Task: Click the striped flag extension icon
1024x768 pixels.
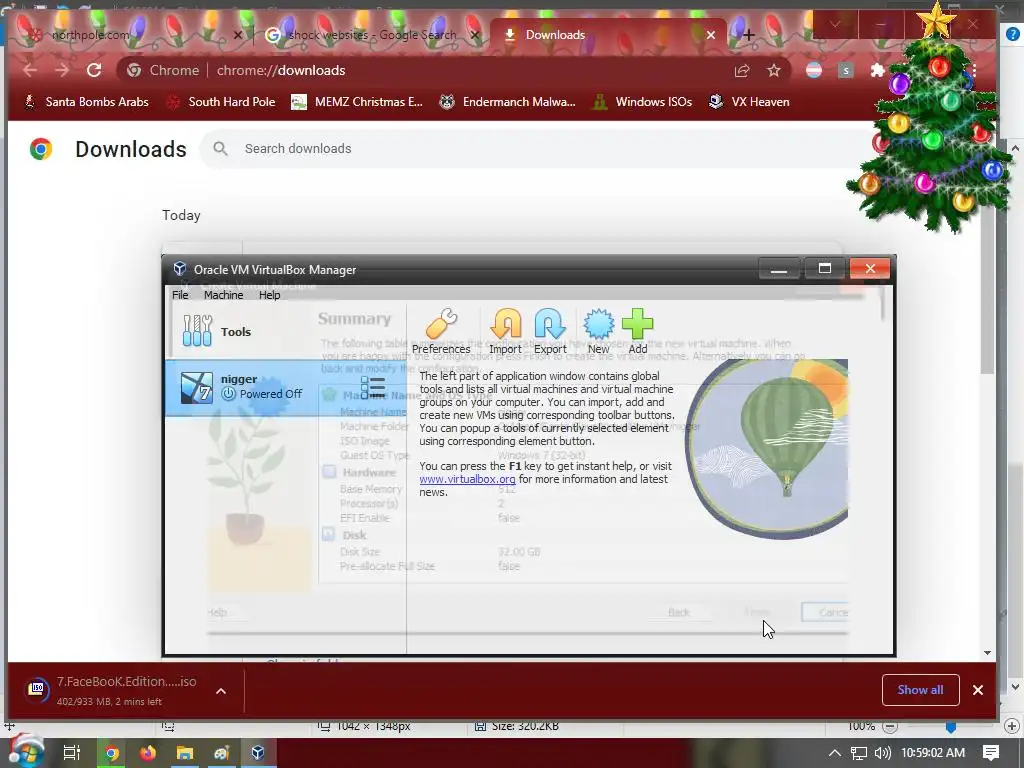Action: 814,71
